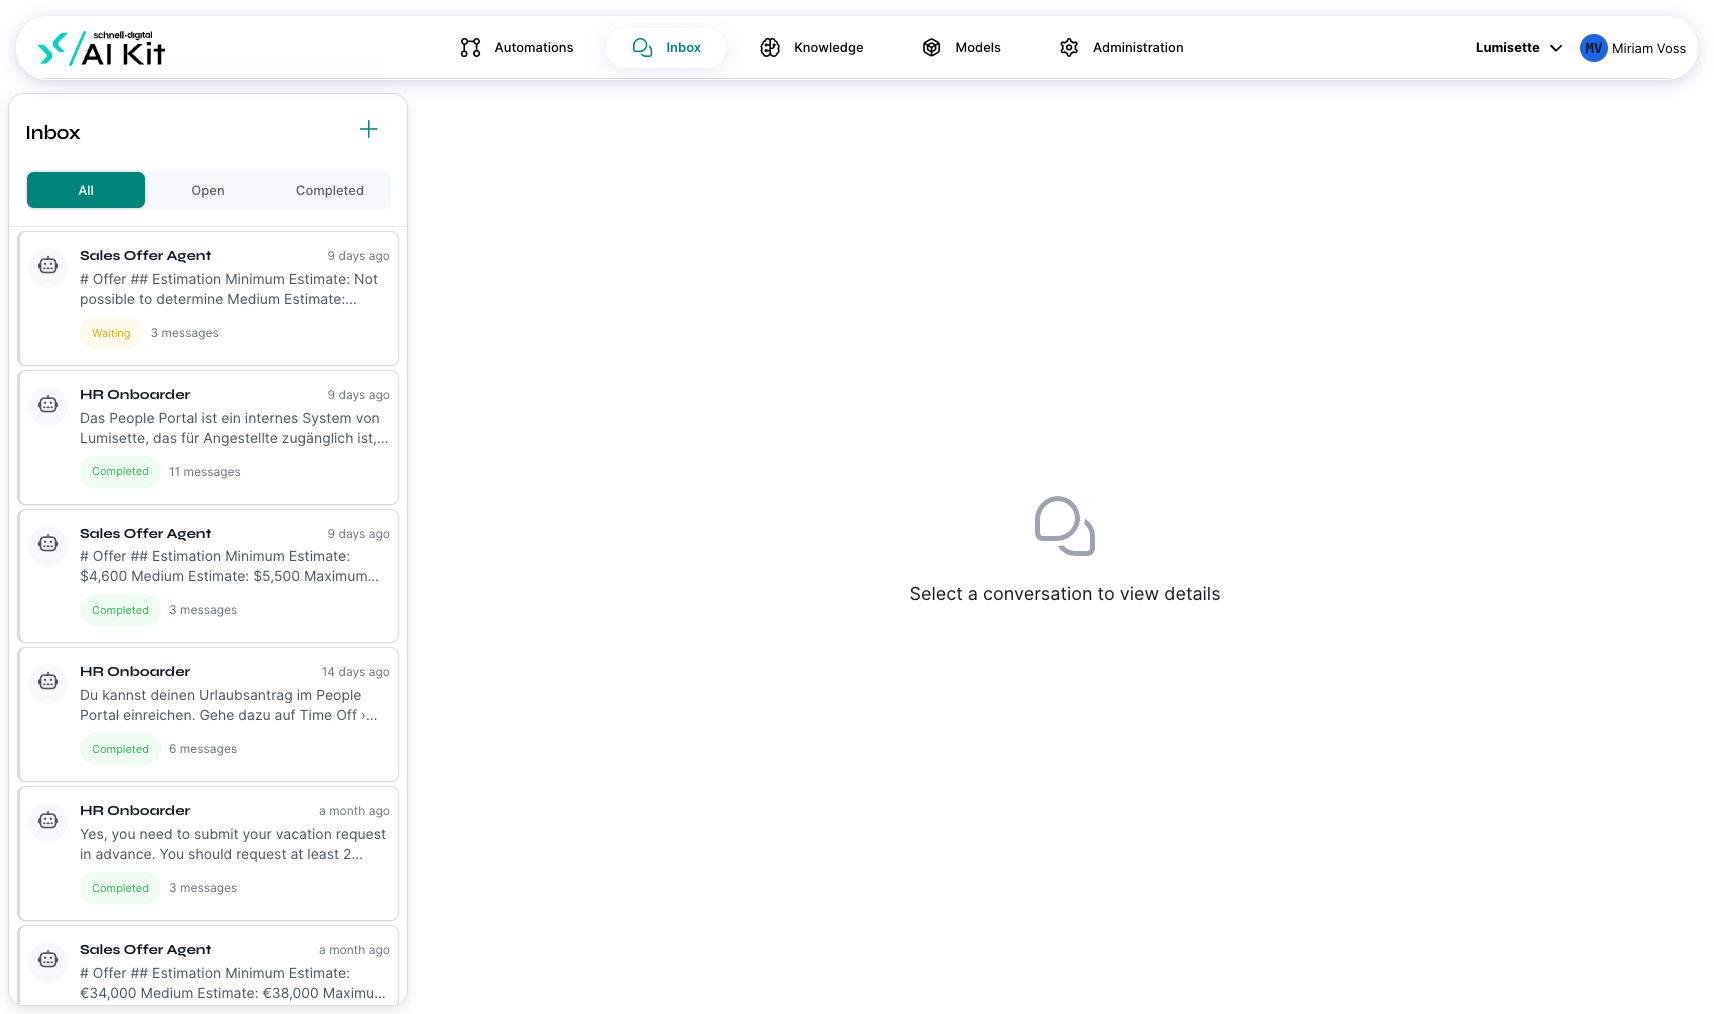
Task: Open Sales Offer conversation with €34,000 estimate
Action: pyautogui.click(x=208, y=965)
